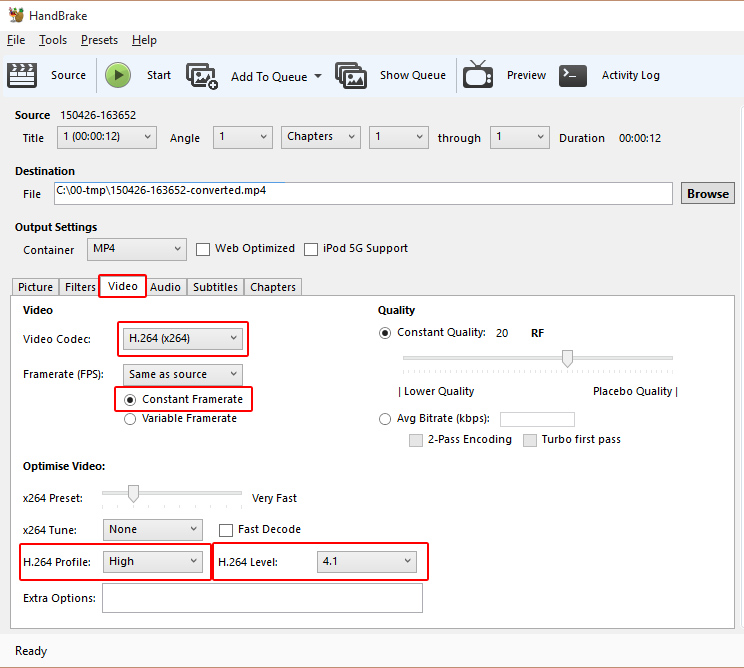Viewport: 744px width, 668px height.
Task: Open the Chapters range type dropdown
Action: point(321,137)
